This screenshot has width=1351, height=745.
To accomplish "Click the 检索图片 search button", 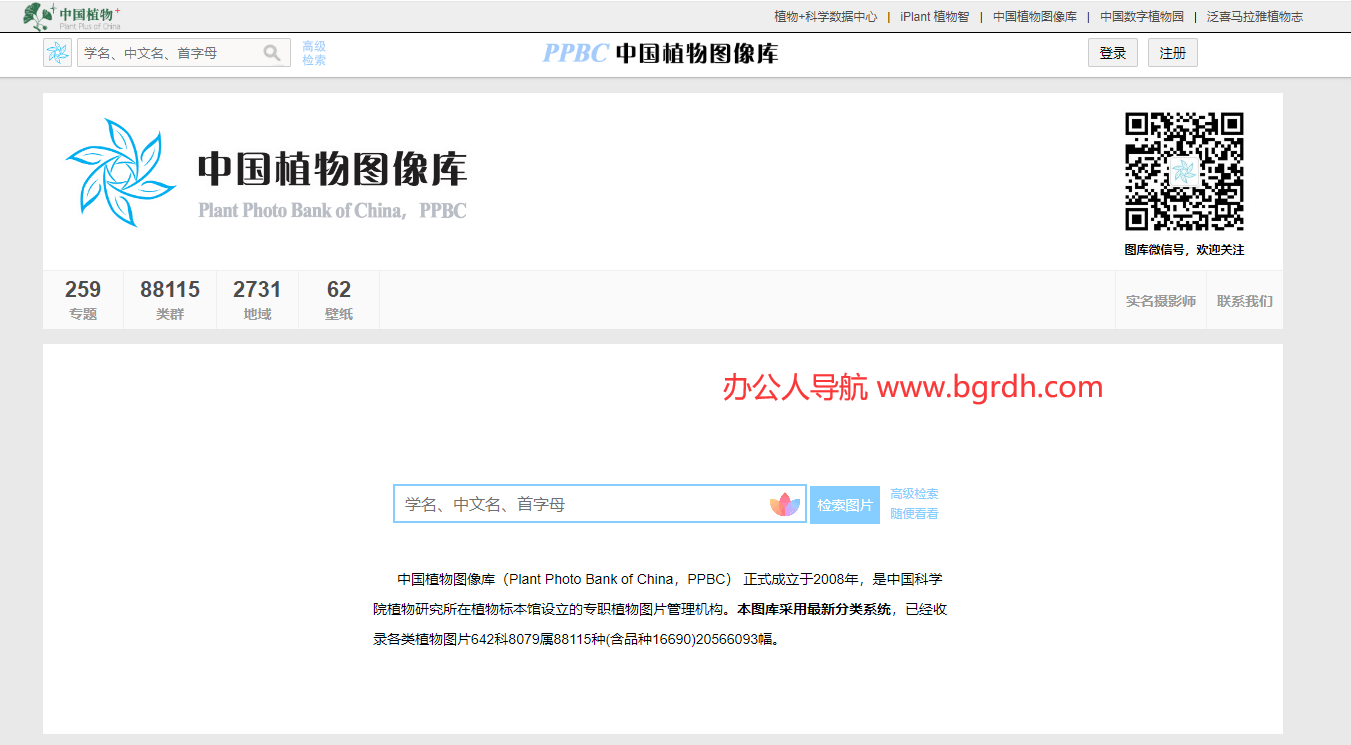I will pos(845,505).
